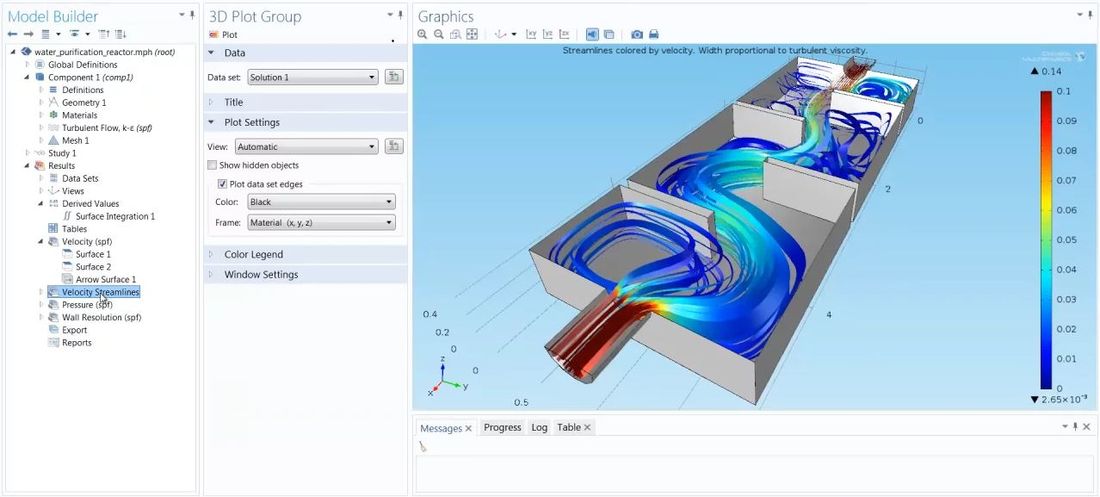Open default view dropdown arrow in Graphics toolbar
The height and width of the screenshot is (497, 1100).
tap(514, 34)
